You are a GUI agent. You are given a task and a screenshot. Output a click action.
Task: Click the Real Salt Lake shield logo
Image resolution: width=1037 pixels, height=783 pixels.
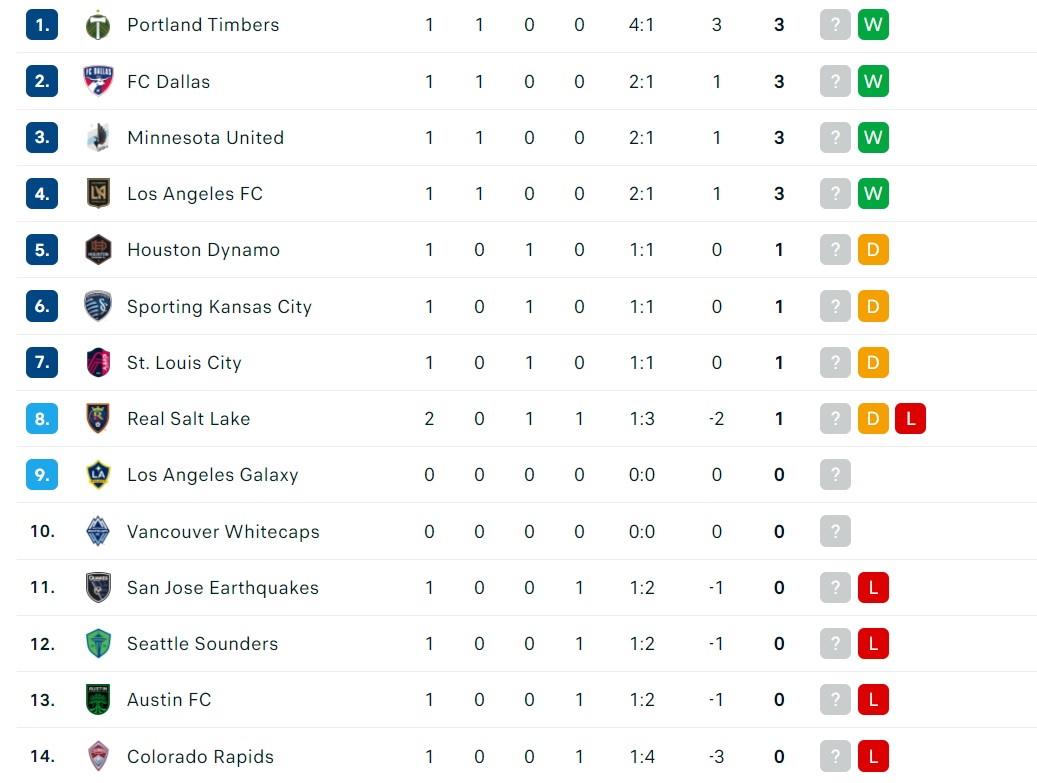click(98, 419)
